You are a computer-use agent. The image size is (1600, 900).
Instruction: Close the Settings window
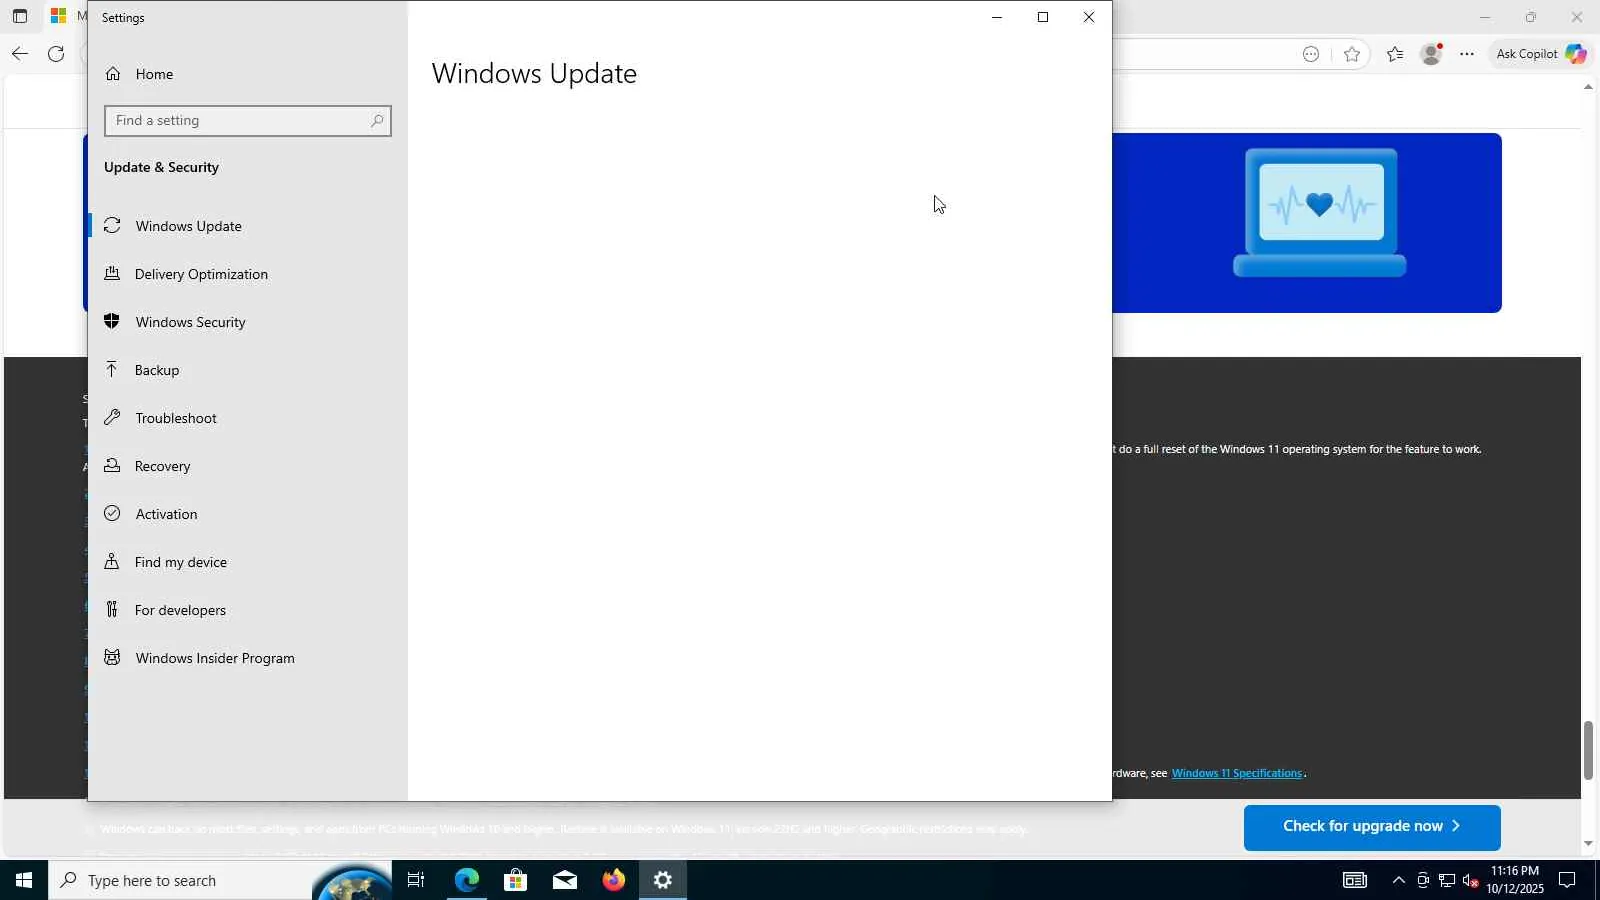1089,17
